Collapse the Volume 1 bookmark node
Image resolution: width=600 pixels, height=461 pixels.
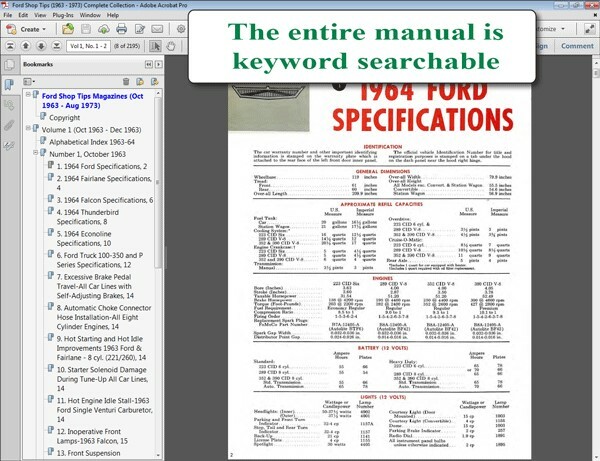(28, 128)
